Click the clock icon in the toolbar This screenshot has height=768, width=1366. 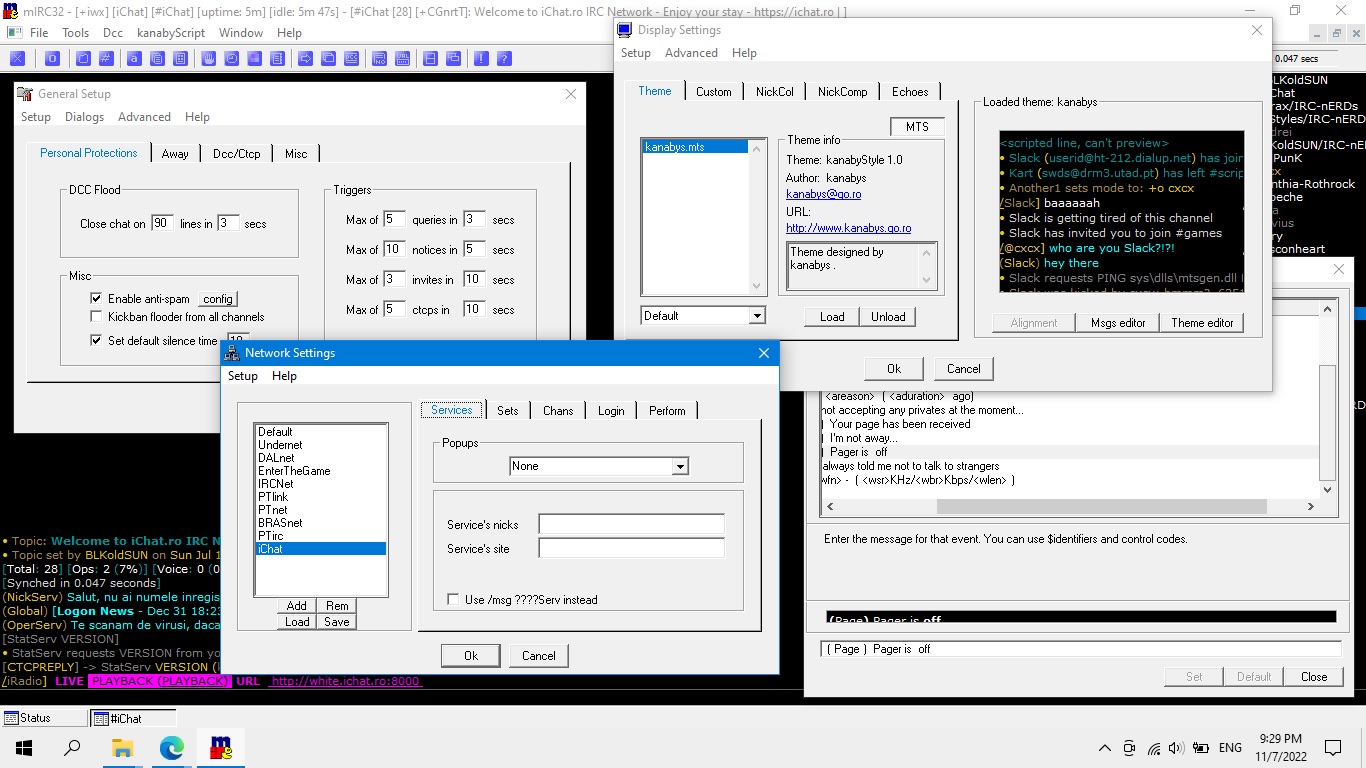(x=231, y=59)
